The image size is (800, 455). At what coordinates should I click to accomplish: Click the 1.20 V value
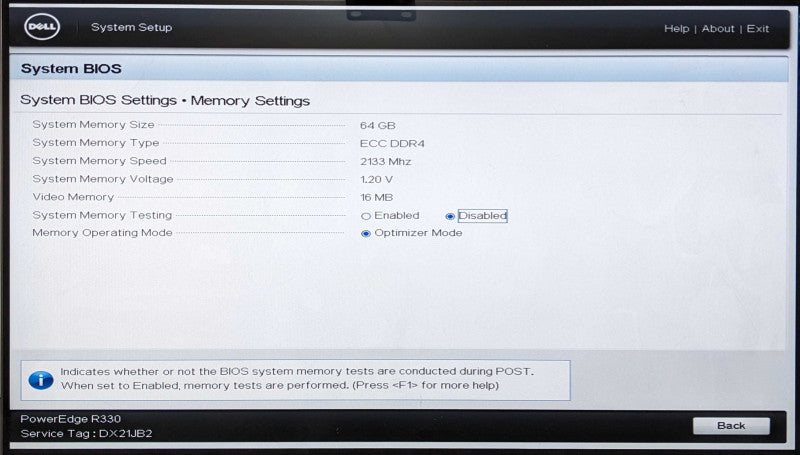pos(377,180)
